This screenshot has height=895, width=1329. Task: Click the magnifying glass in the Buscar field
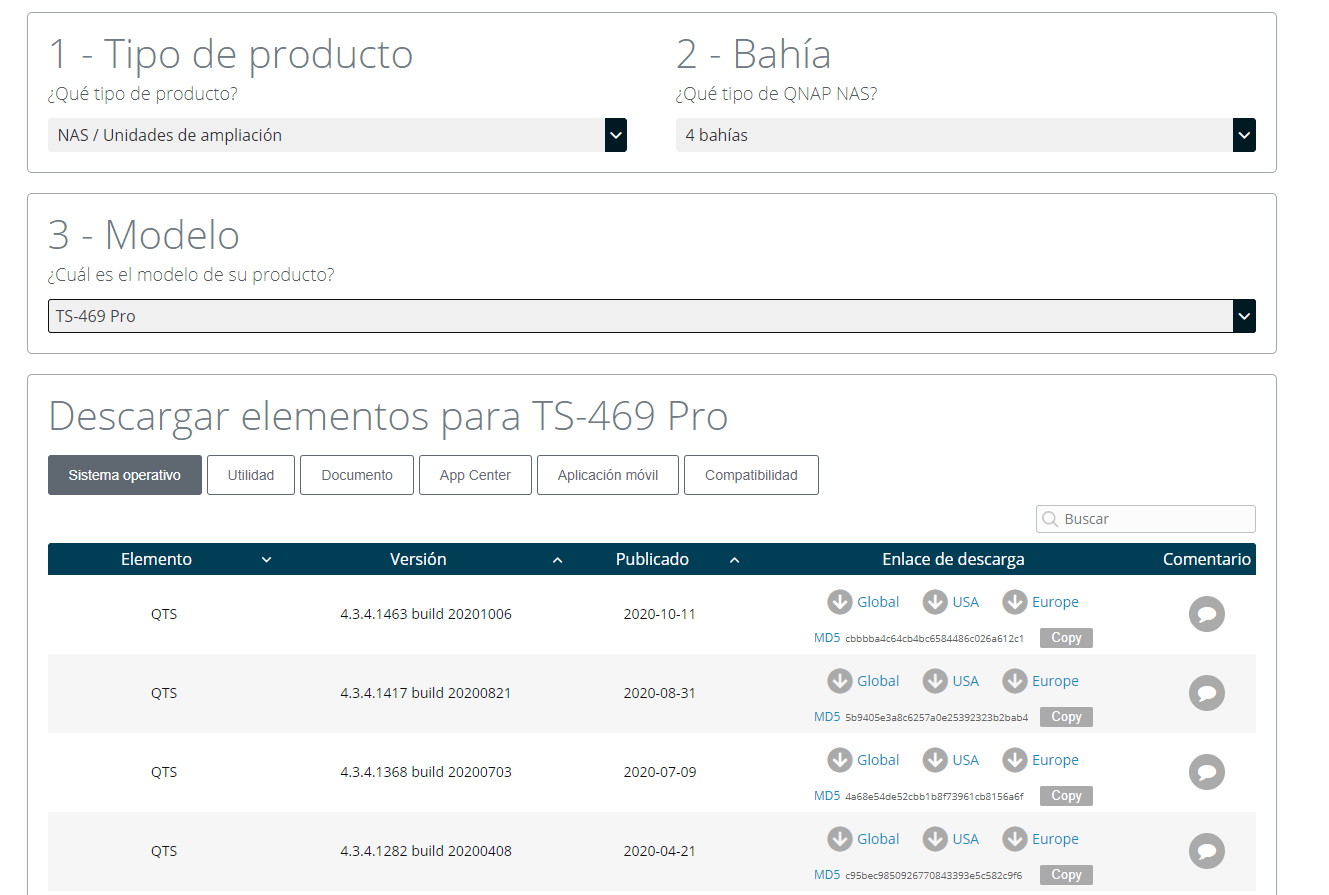1050,519
